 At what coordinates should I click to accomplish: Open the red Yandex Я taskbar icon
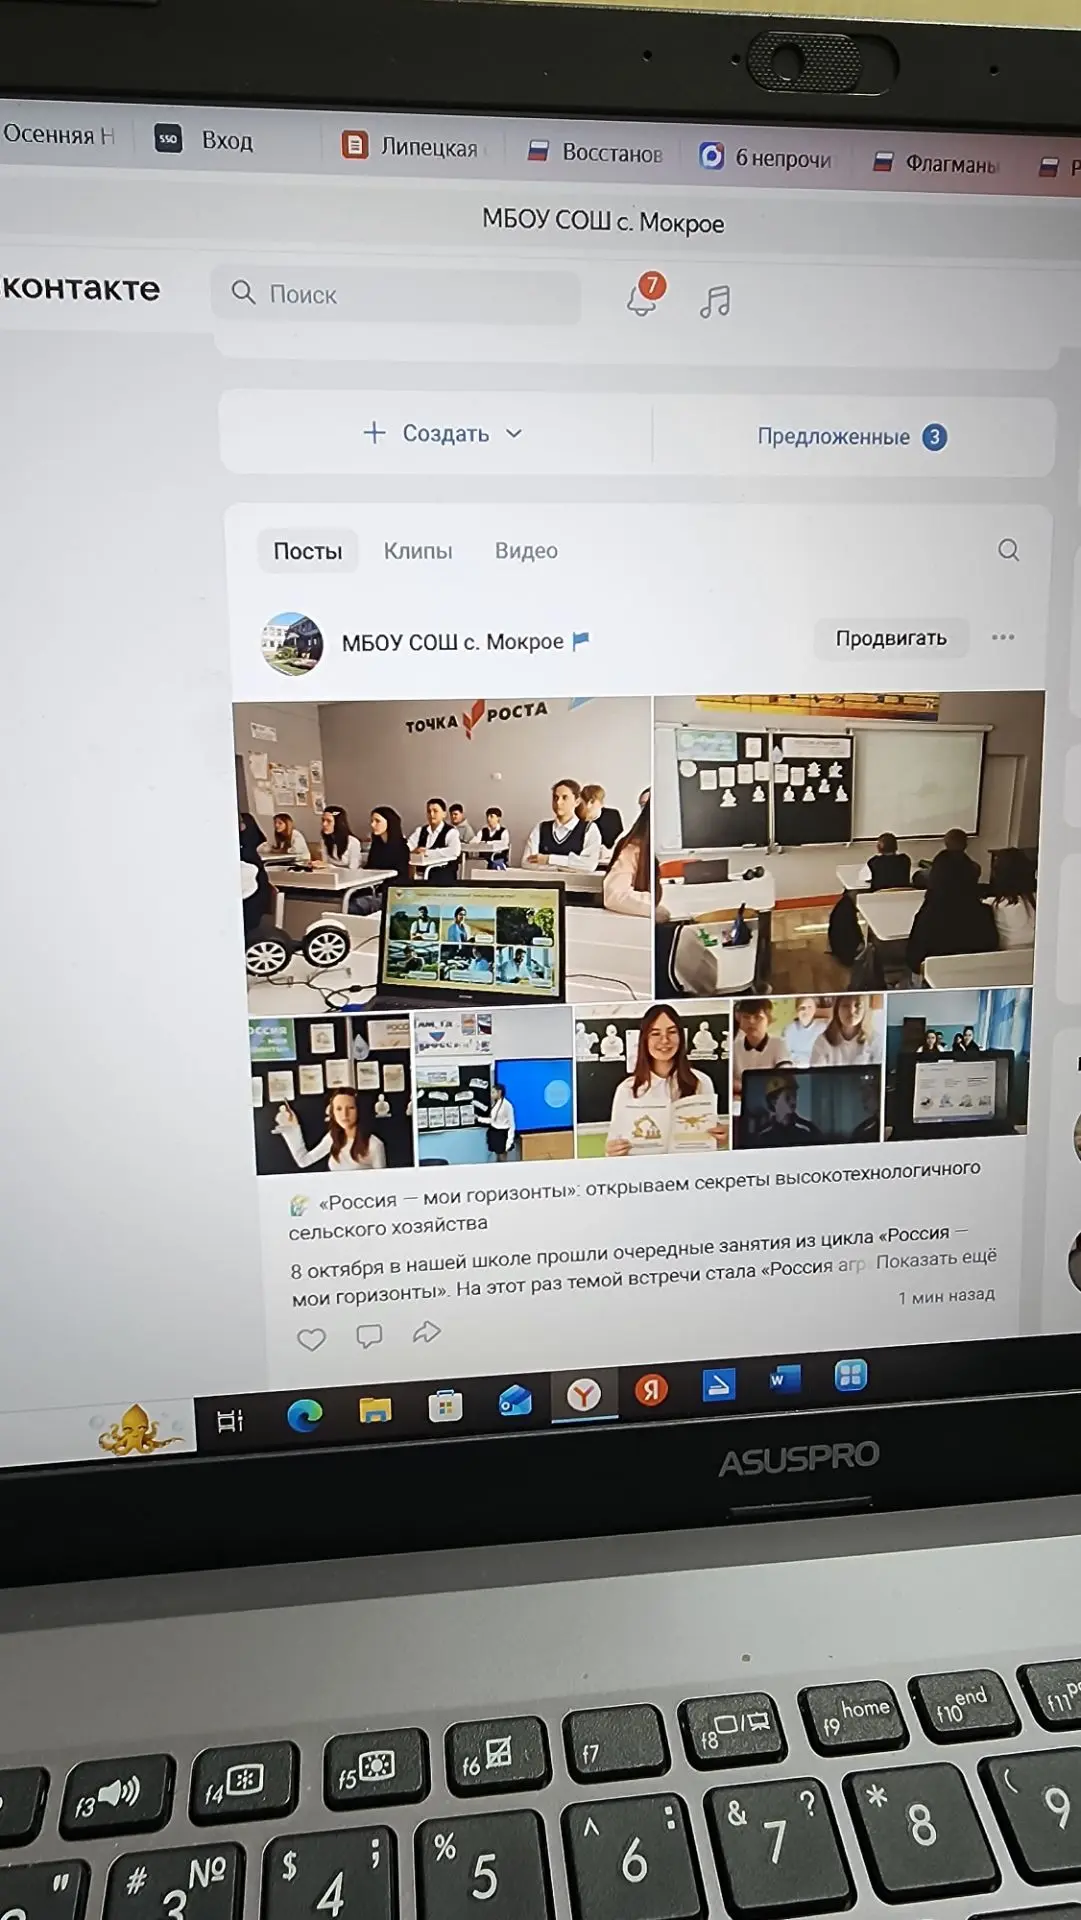[x=652, y=1389]
